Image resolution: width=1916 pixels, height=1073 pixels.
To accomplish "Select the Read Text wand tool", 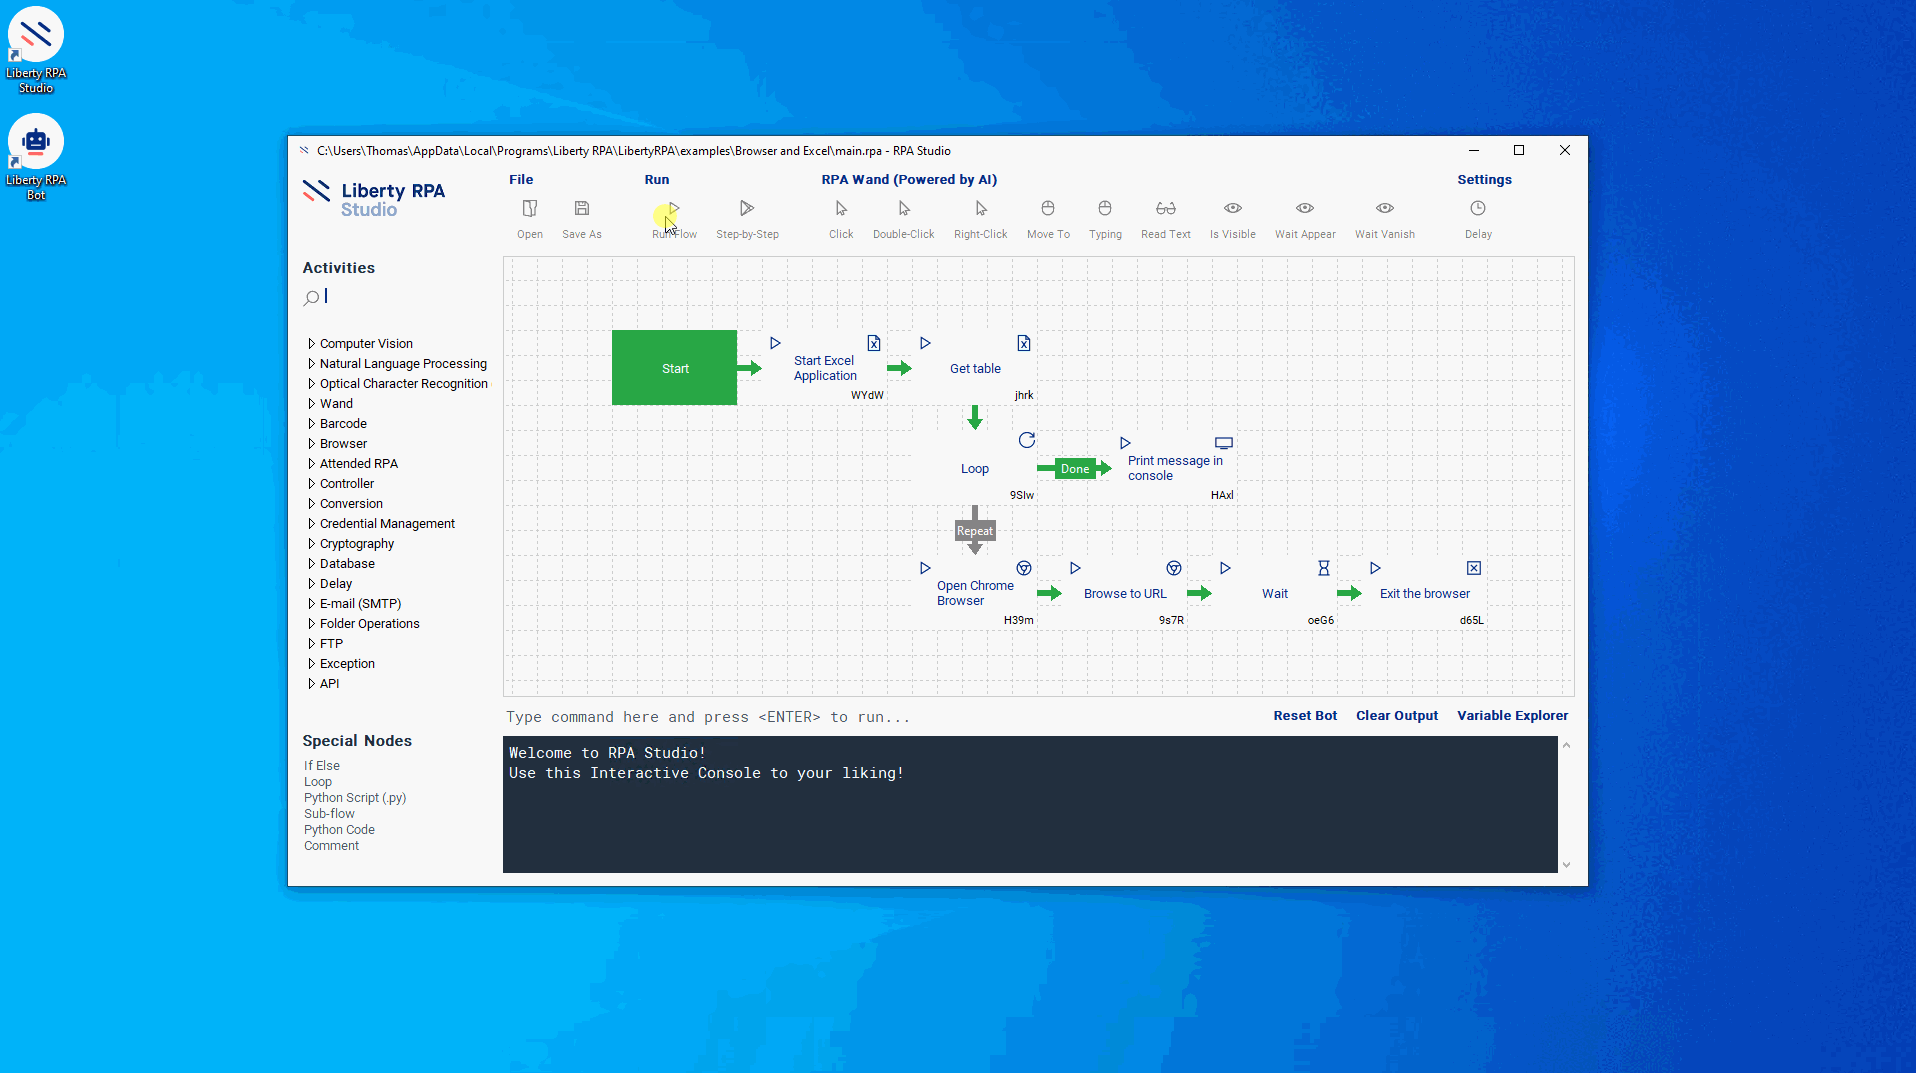I will [1165, 209].
